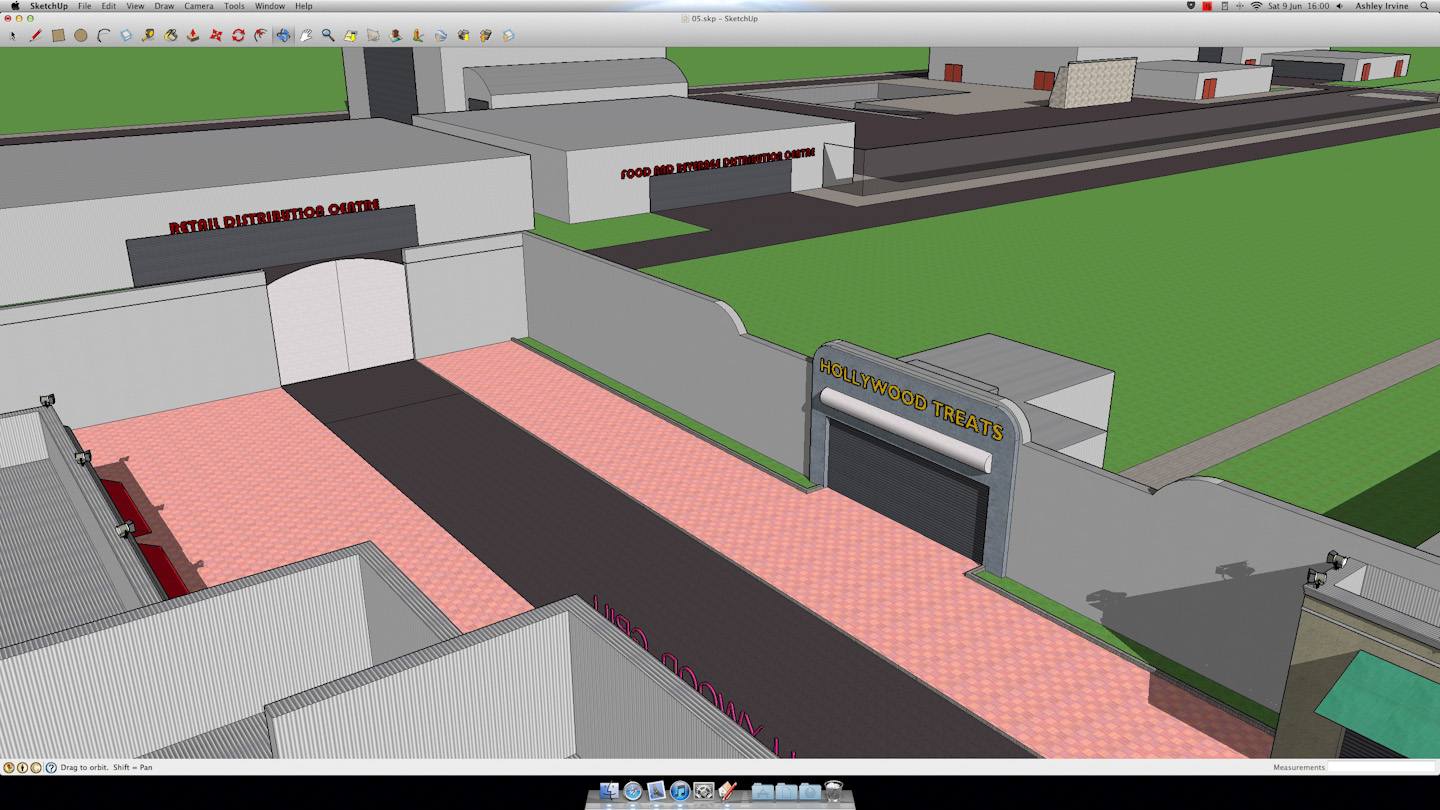The width and height of the screenshot is (1440, 810).
Task: Choose the Rectangle drawing tool
Action: tap(58, 36)
